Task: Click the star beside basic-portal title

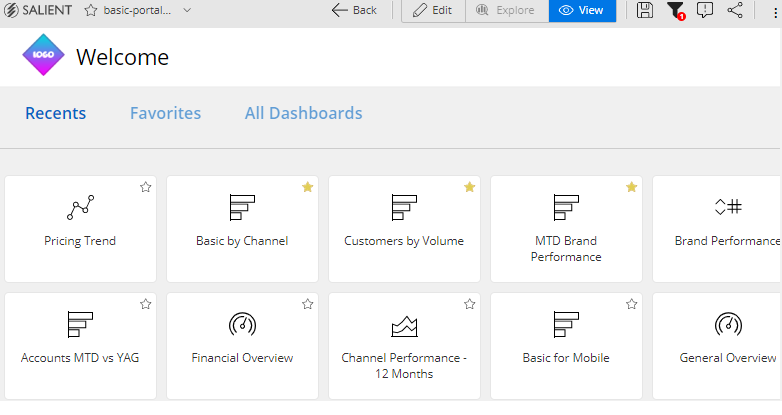Action: tap(91, 10)
